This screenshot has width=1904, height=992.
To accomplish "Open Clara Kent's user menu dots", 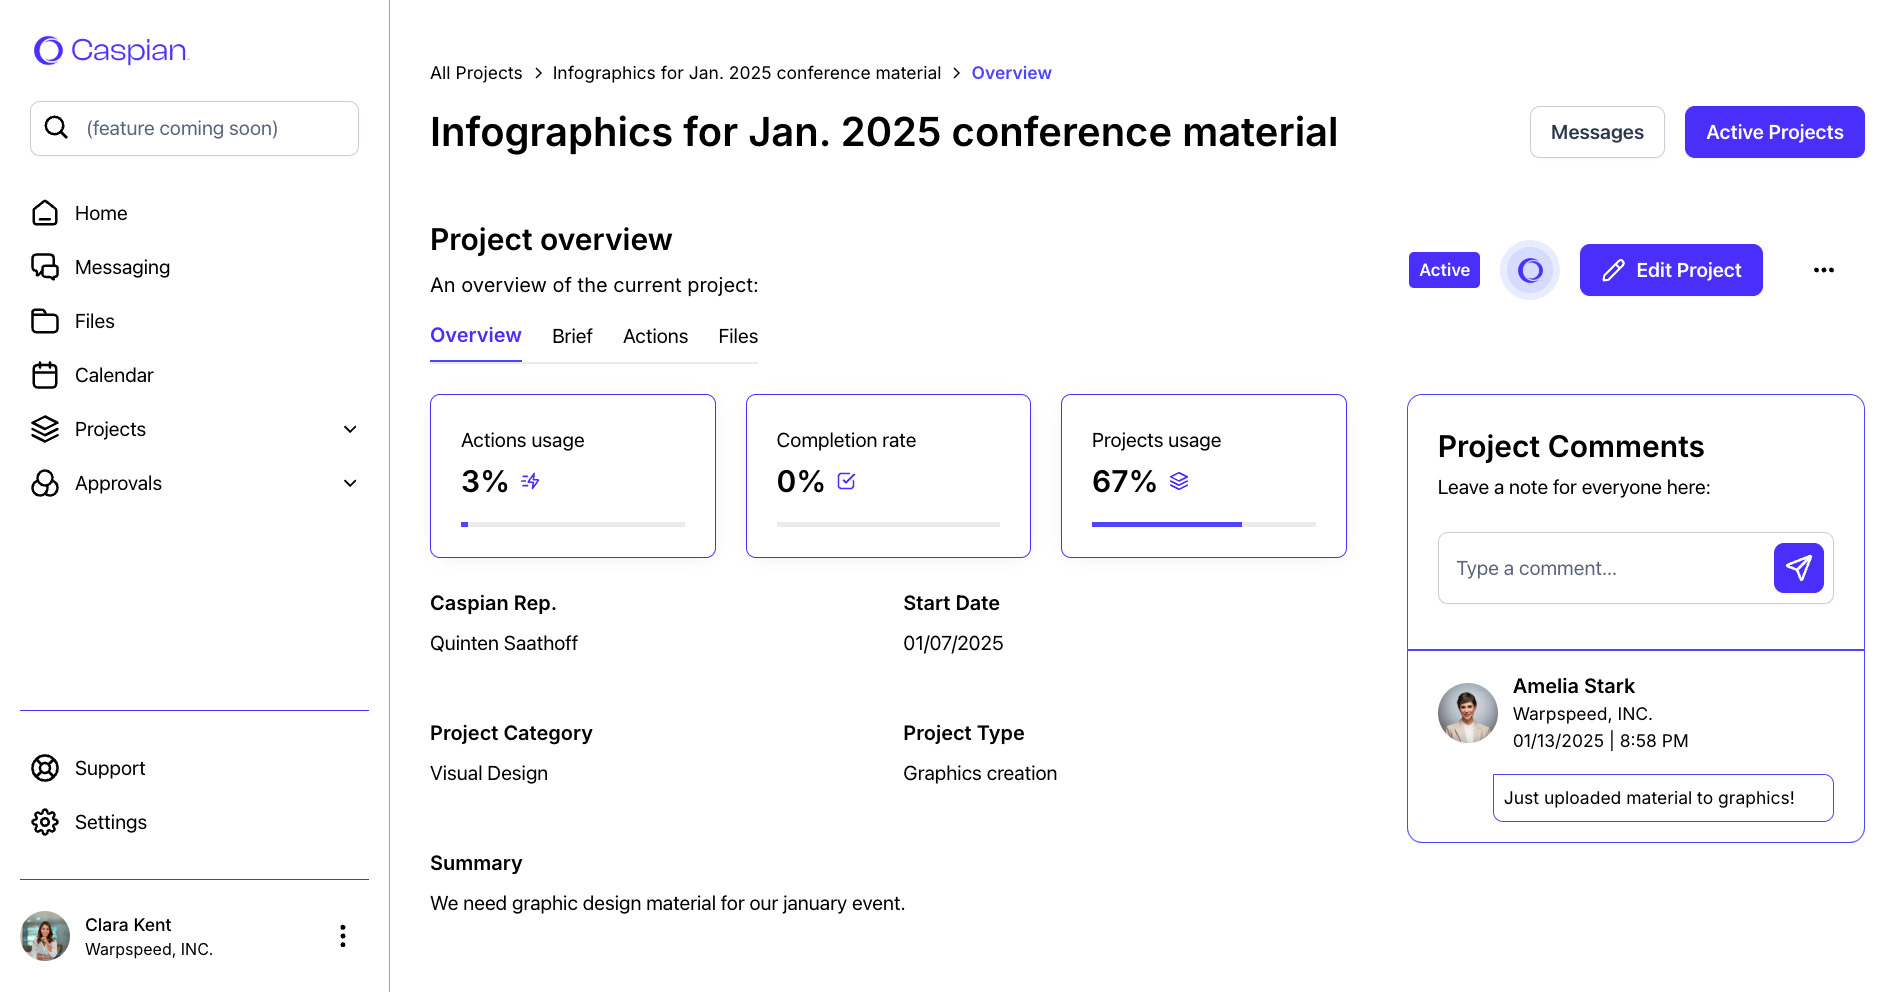I will (x=343, y=936).
